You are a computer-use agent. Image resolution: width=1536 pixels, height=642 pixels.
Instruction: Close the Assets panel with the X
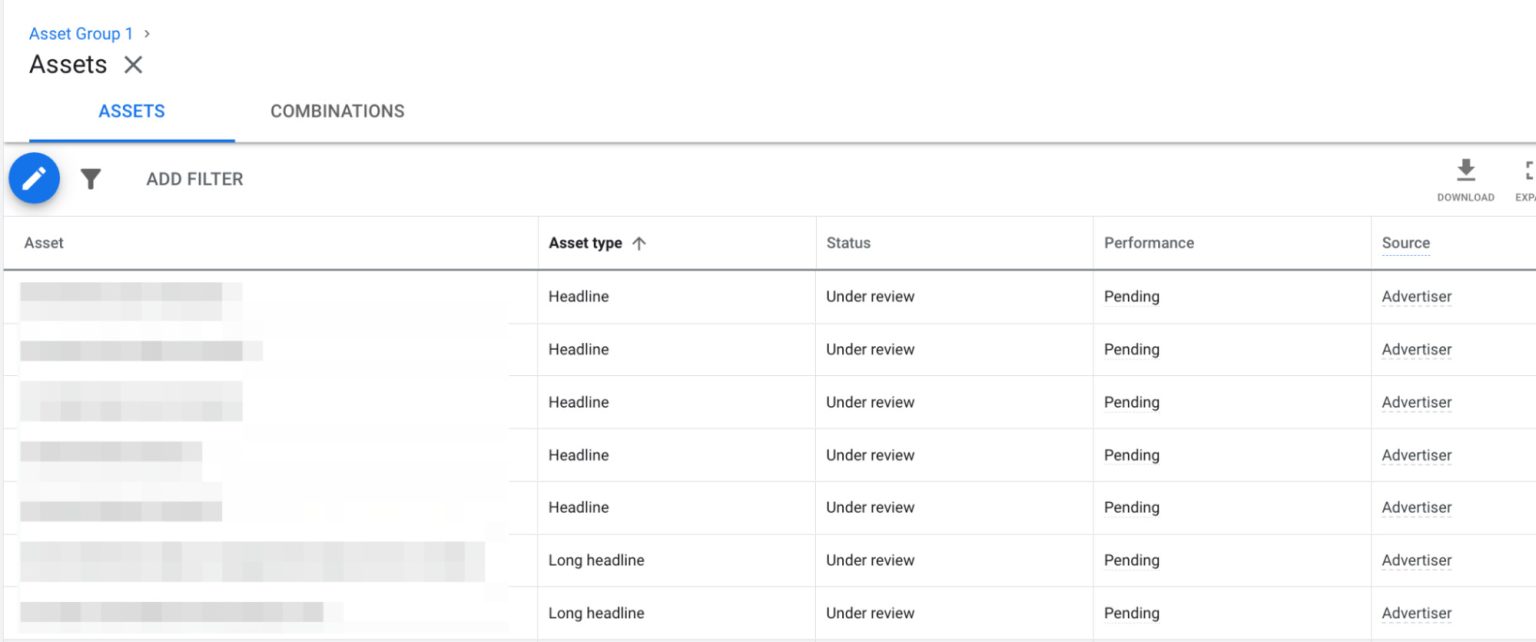[133, 64]
